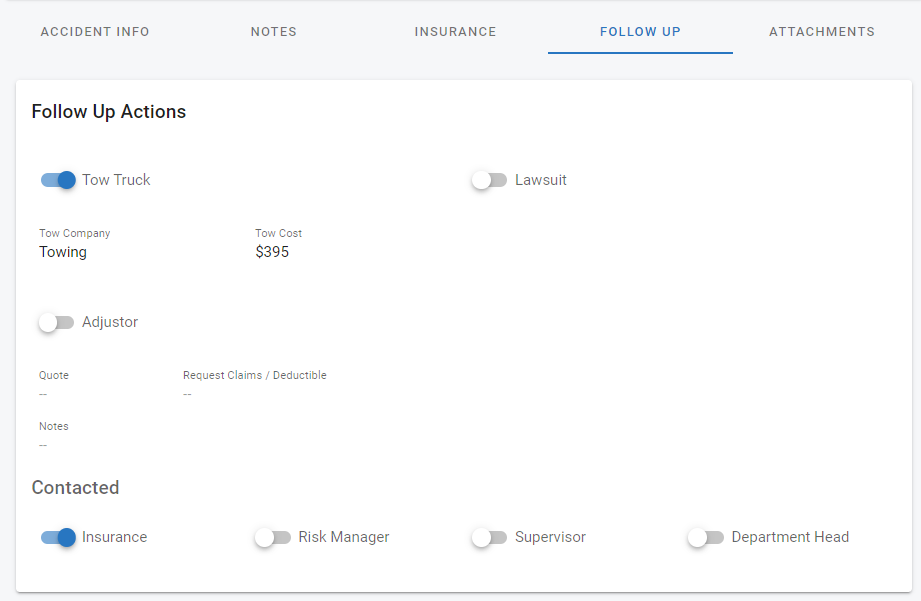This screenshot has width=921, height=601.
Task: Click the Notes field under Adjustor
Action: (x=43, y=444)
